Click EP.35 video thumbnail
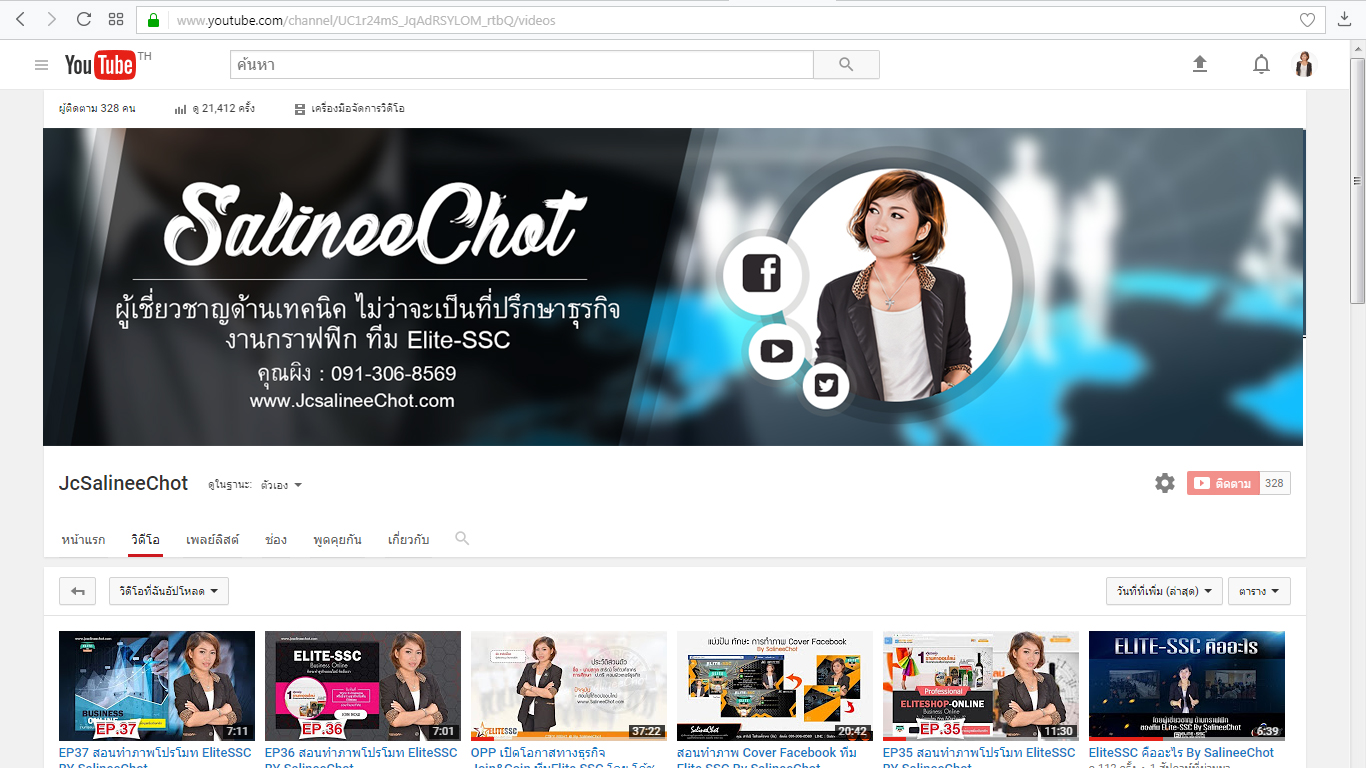This screenshot has width=1366, height=768. tap(981, 686)
